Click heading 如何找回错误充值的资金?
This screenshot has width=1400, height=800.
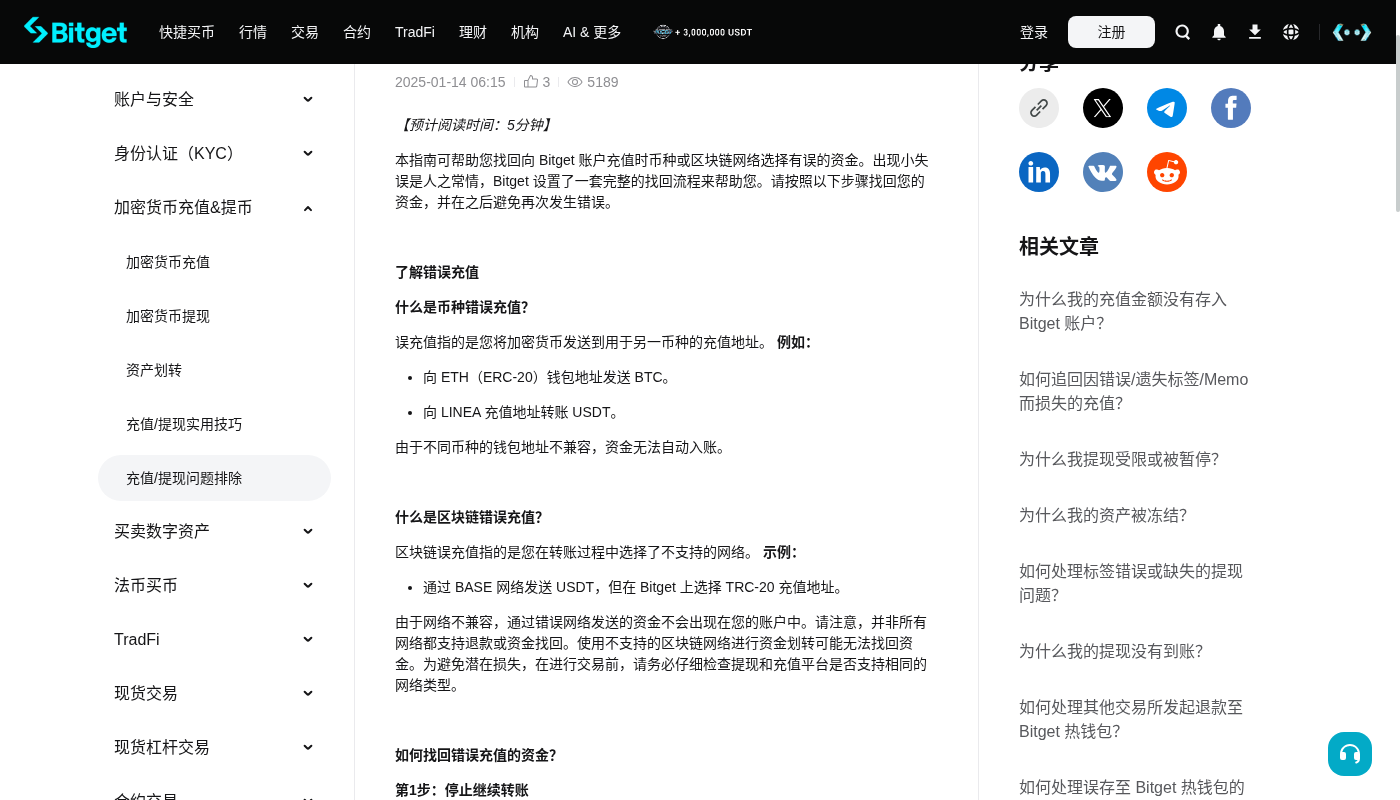pyautogui.click(x=475, y=755)
